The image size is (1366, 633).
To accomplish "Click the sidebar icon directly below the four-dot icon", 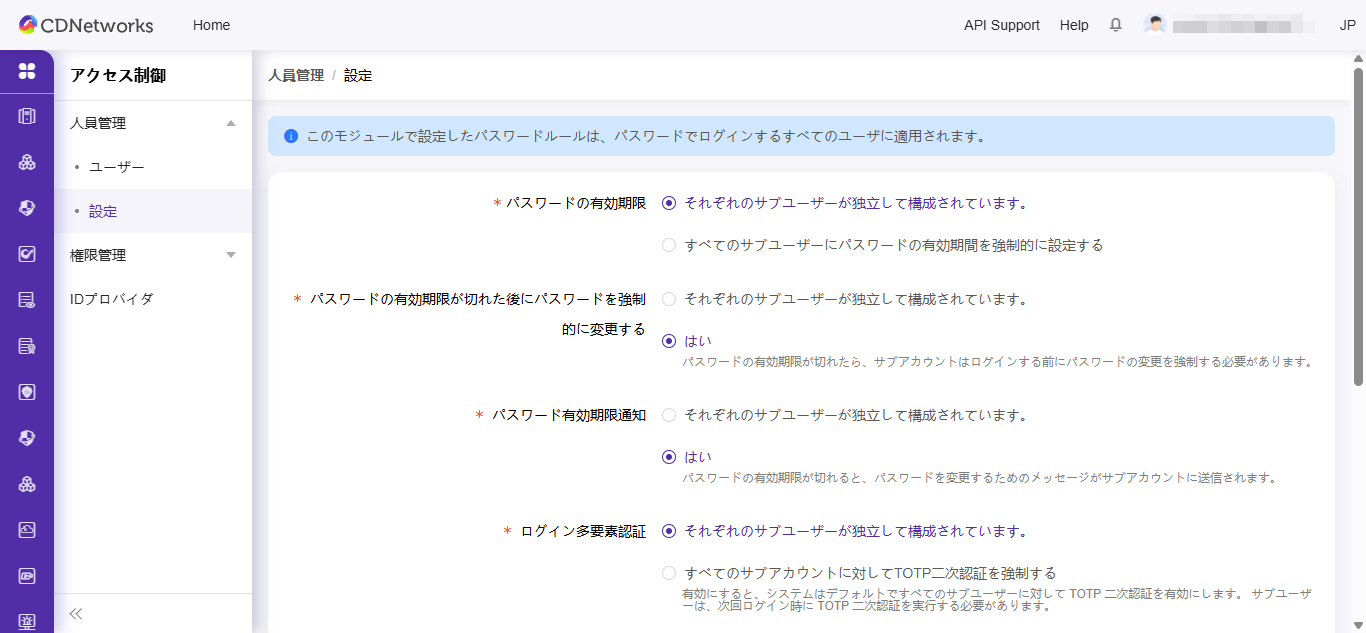I will pyautogui.click(x=27, y=116).
